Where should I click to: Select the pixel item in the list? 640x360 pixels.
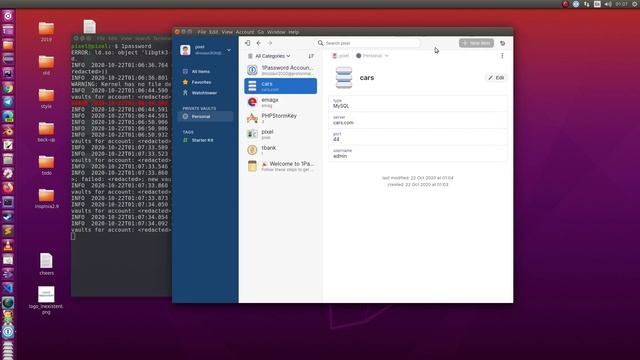pos(281,134)
